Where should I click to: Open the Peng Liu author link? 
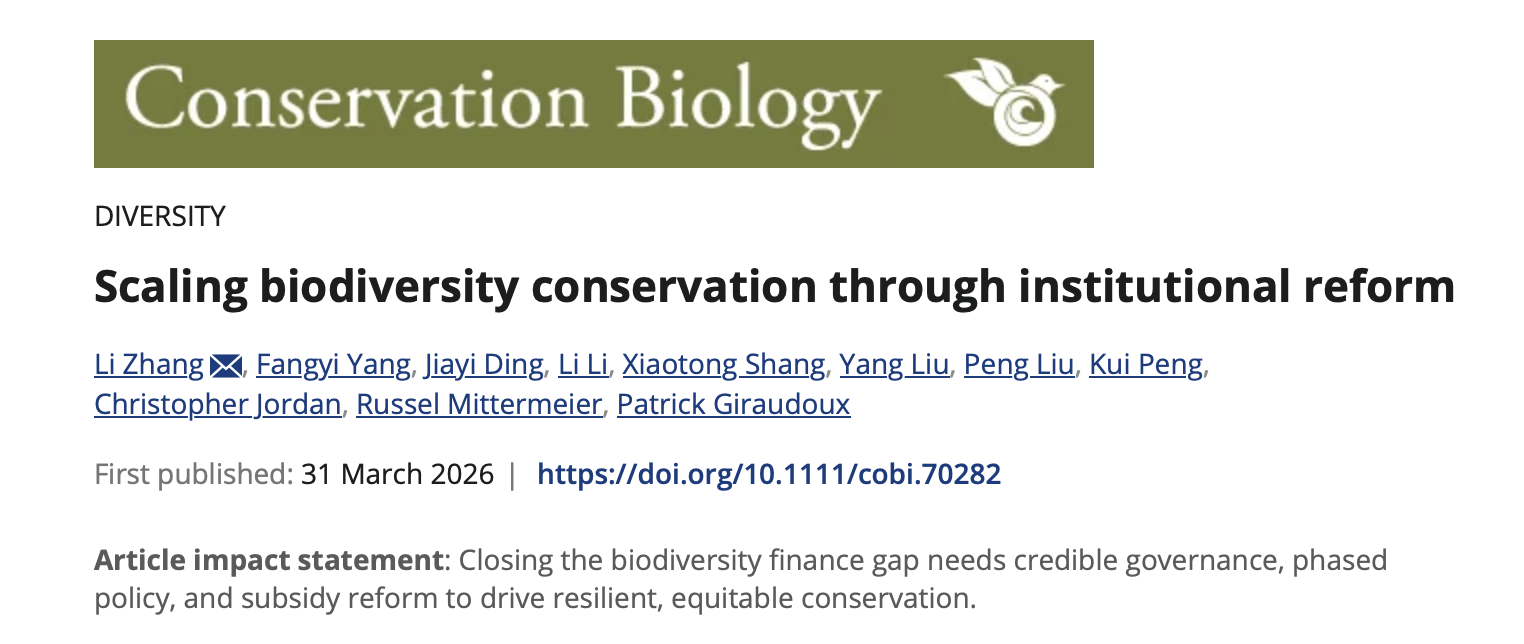pos(1019,366)
